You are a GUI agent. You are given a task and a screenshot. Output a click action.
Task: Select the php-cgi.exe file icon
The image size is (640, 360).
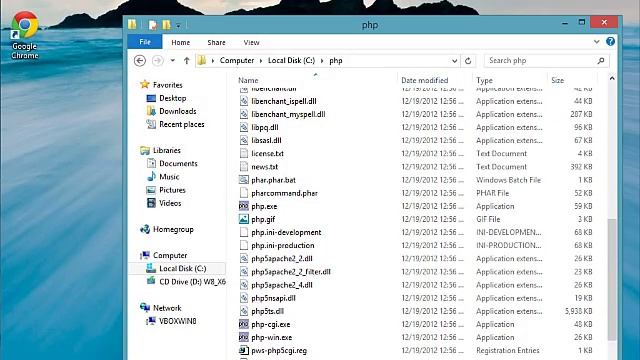tap(244, 324)
